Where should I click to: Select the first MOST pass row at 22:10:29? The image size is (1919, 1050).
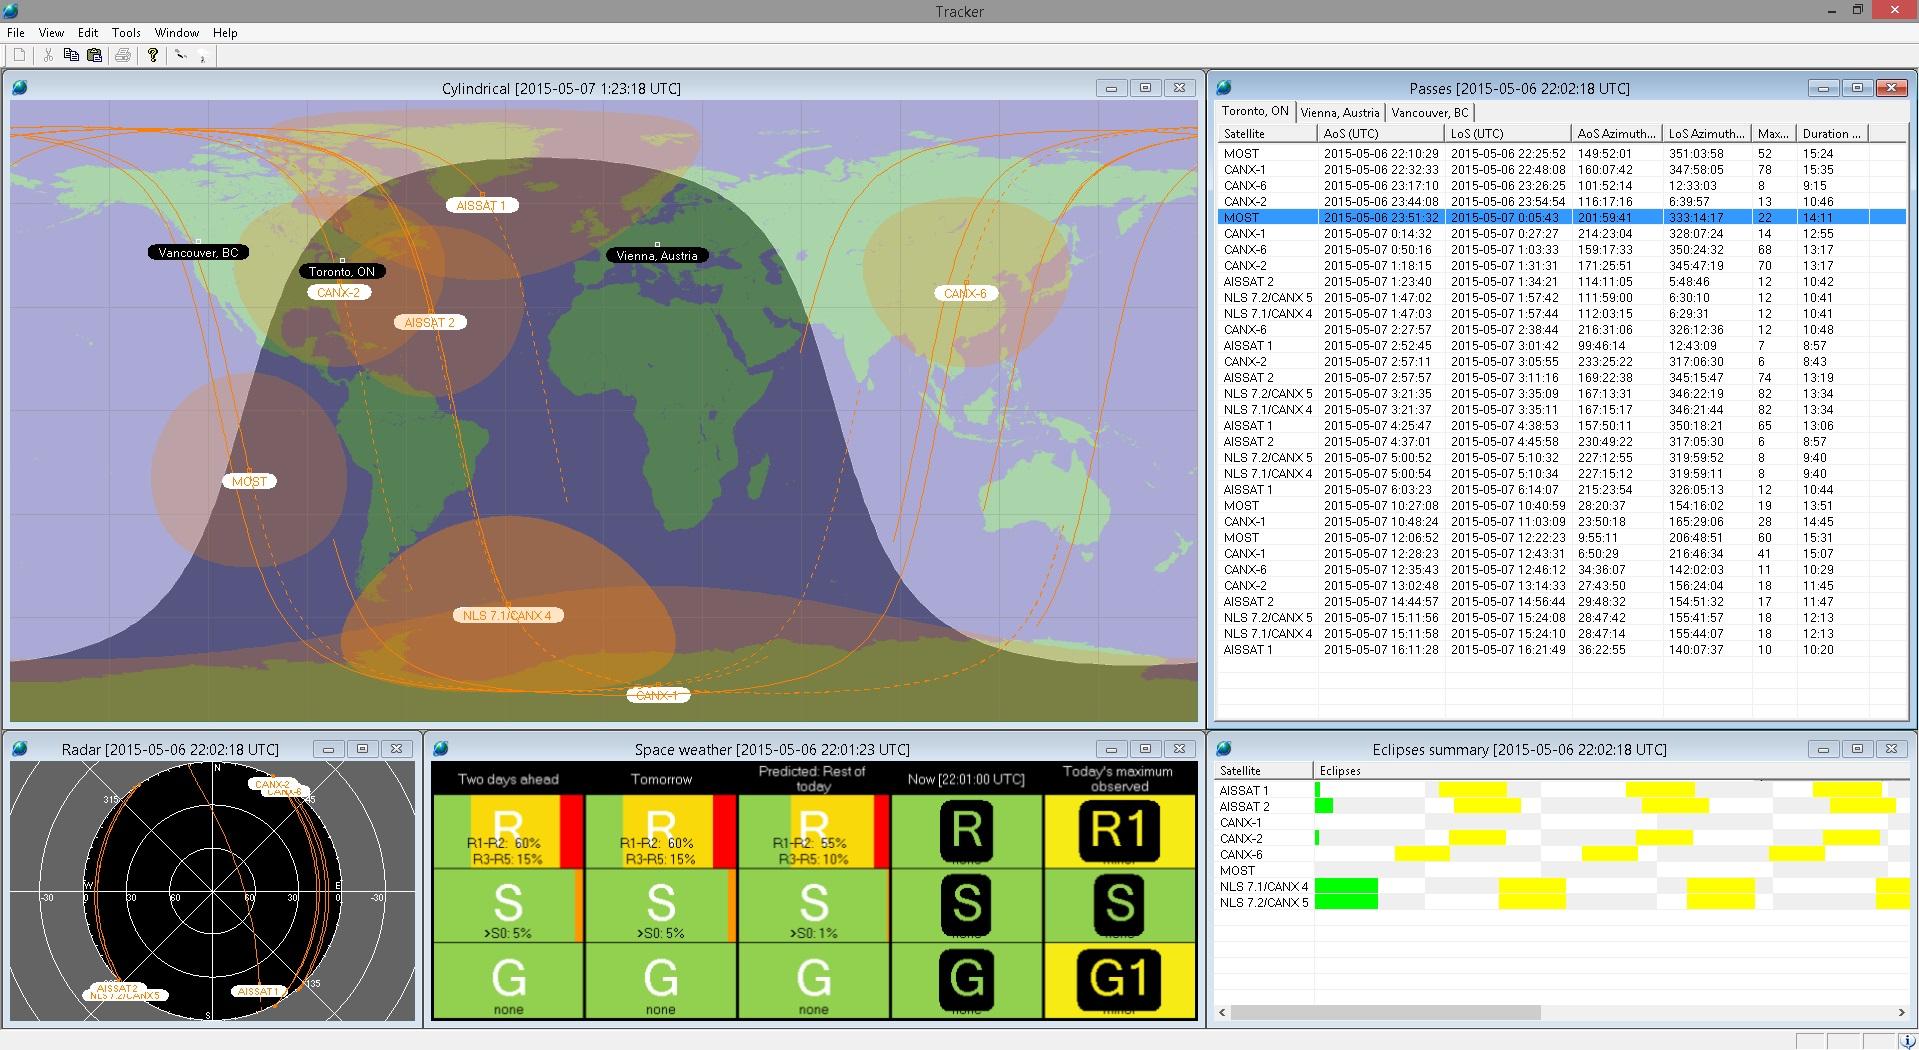point(1561,153)
